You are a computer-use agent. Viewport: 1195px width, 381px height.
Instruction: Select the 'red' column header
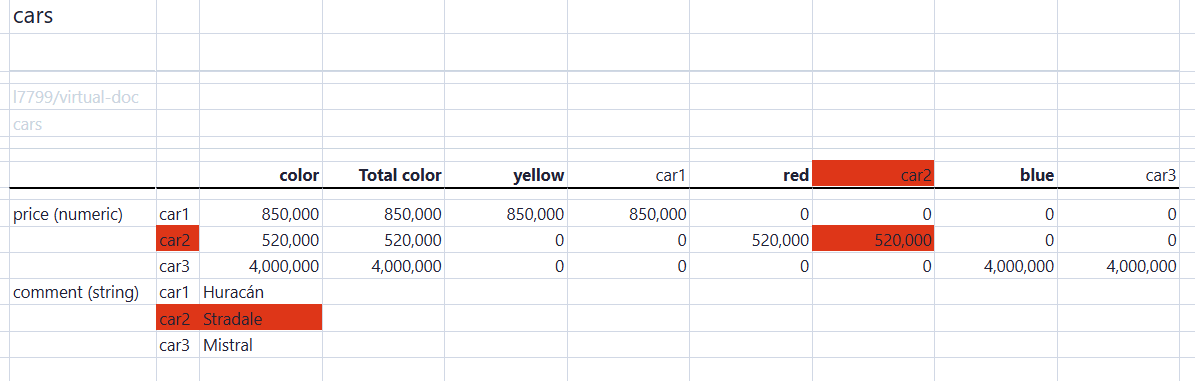751,175
